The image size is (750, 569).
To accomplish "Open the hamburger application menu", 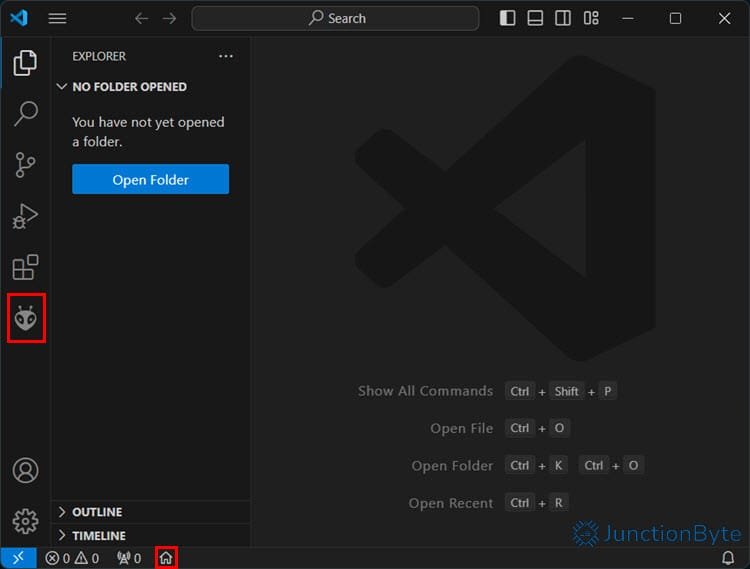I will point(57,18).
